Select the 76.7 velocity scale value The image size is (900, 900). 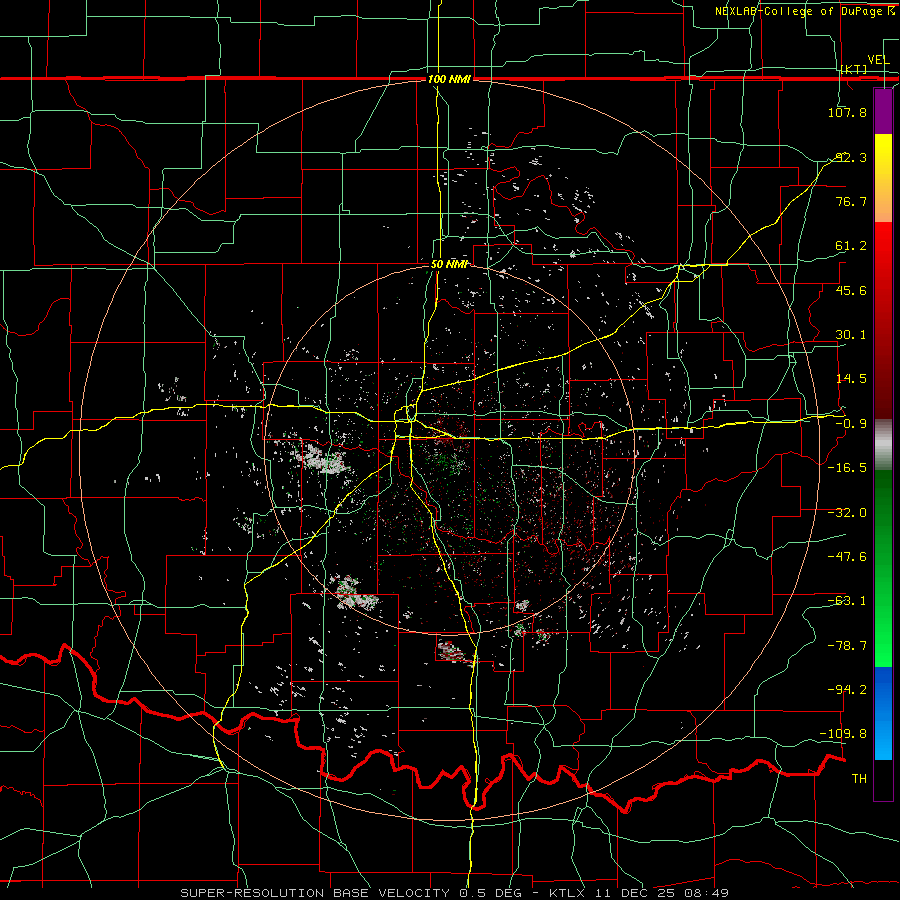tap(851, 201)
